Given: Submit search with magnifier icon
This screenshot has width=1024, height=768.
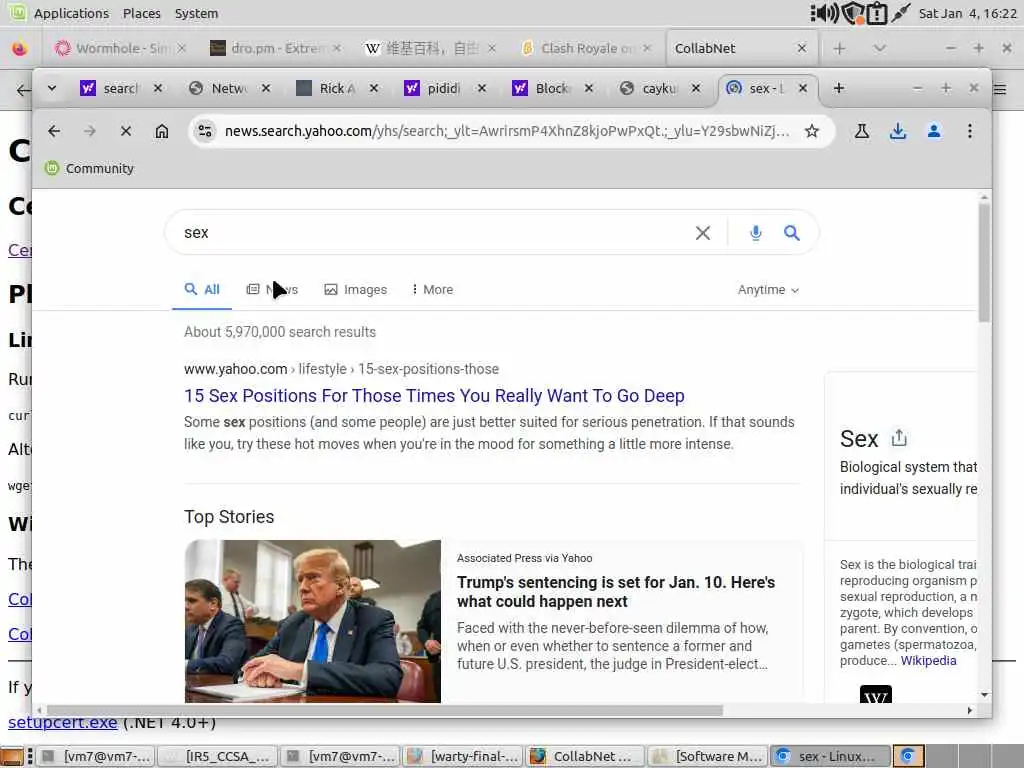Looking at the screenshot, I should [x=792, y=233].
